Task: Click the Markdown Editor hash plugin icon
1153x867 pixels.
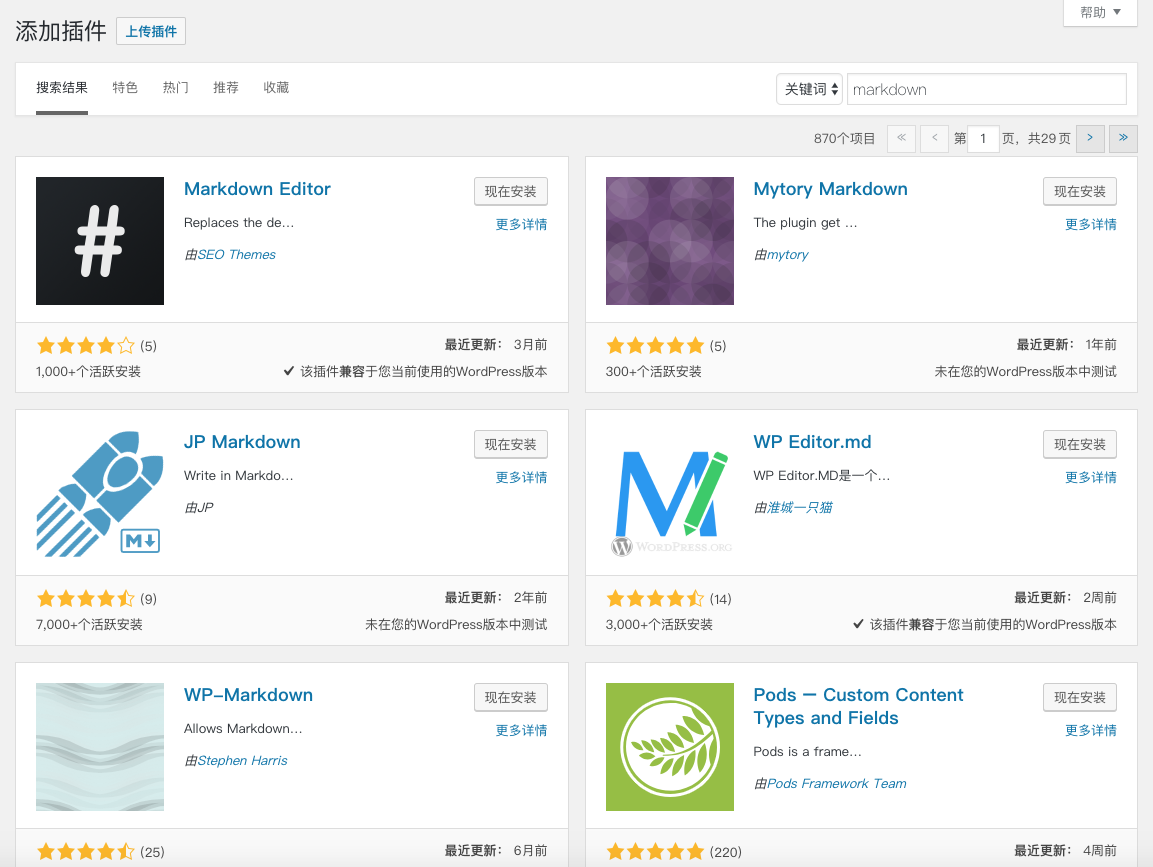Action: pyautogui.click(x=100, y=241)
